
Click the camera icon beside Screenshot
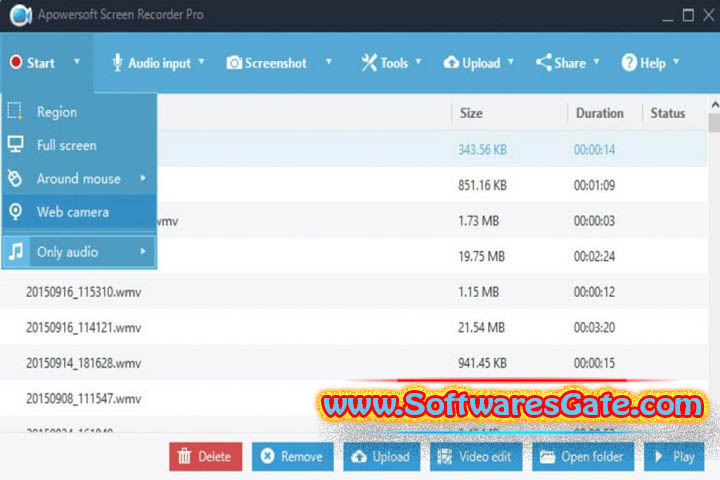(234, 62)
